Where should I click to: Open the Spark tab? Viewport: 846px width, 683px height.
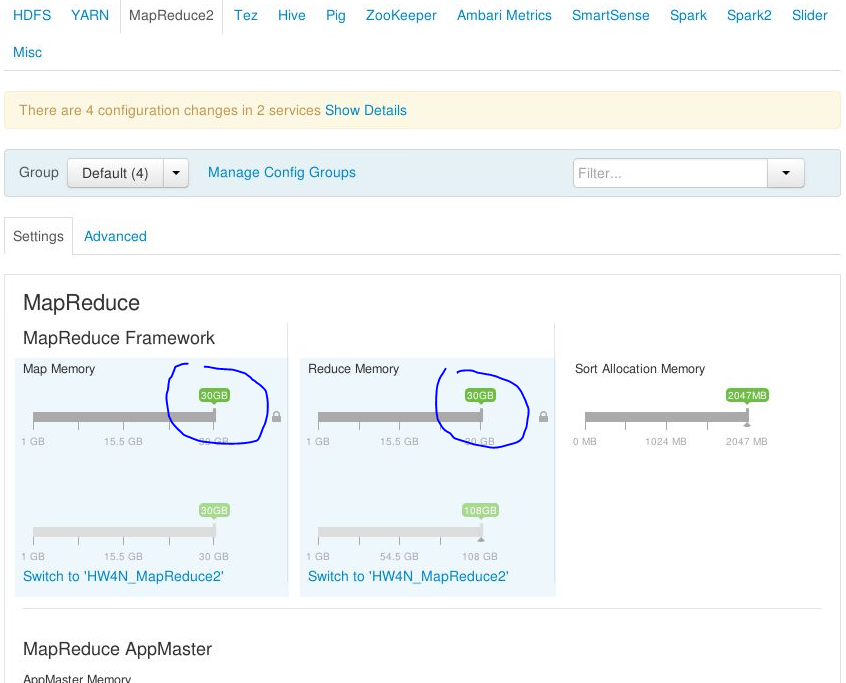point(688,15)
